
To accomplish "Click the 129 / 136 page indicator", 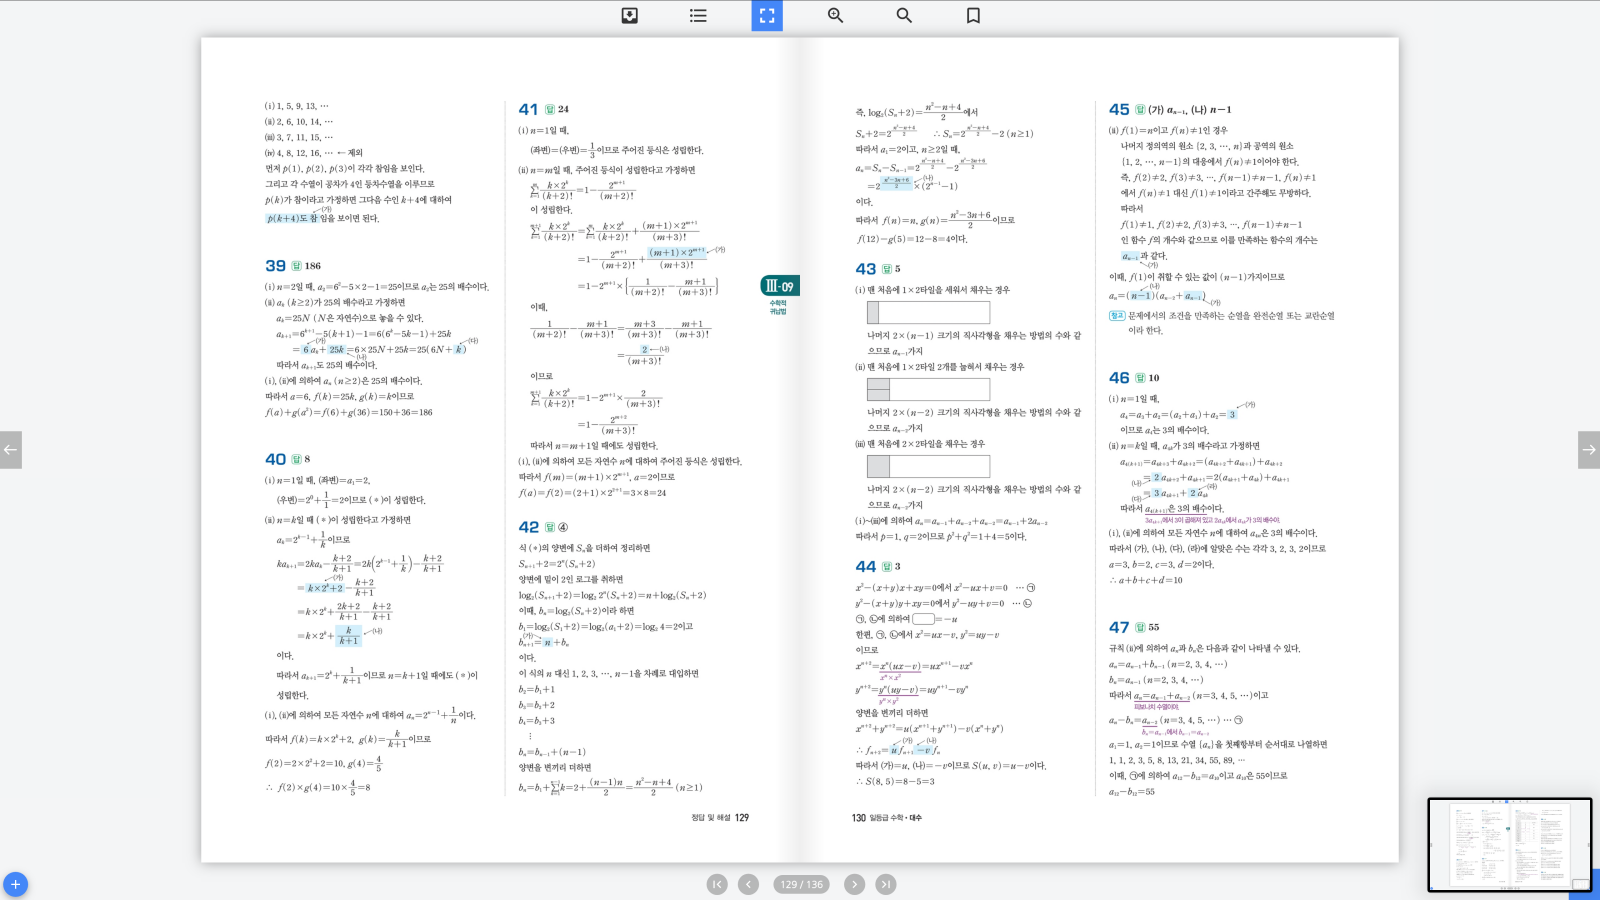I will coord(801,884).
